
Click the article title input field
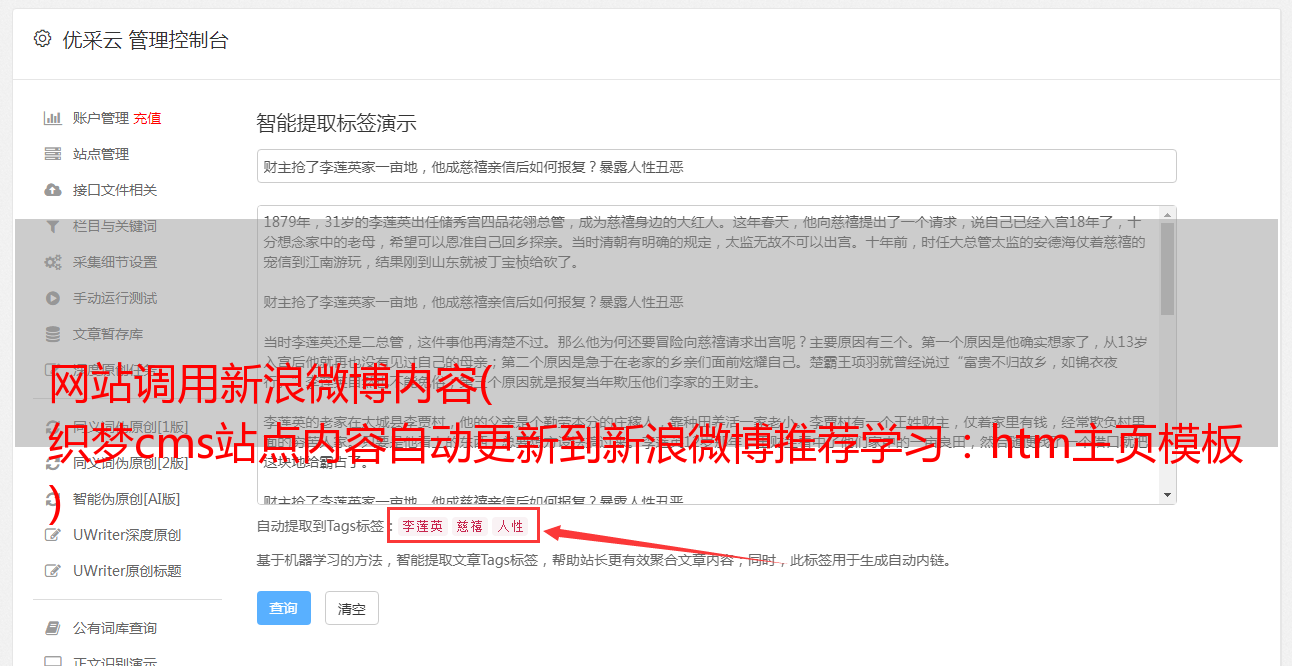pyautogui.click(x=716, y=166)
